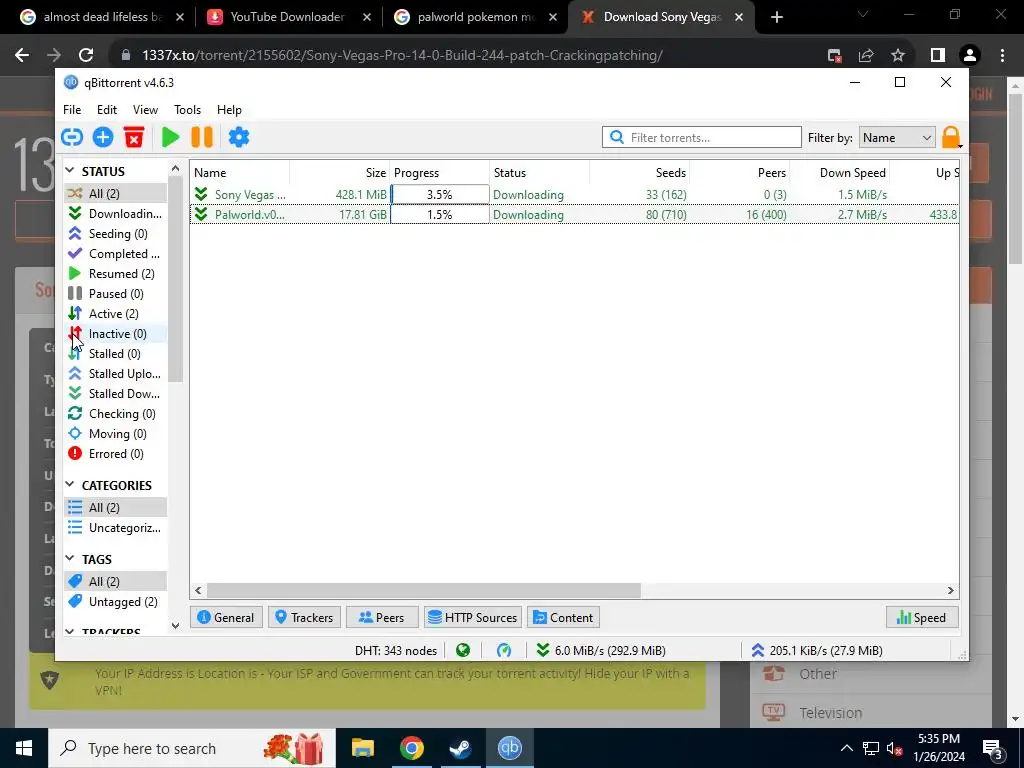Click the search magnifier icon in filter box
Image resolution: width=1024 pixels, height=768 pixels.
click(616, 137)
